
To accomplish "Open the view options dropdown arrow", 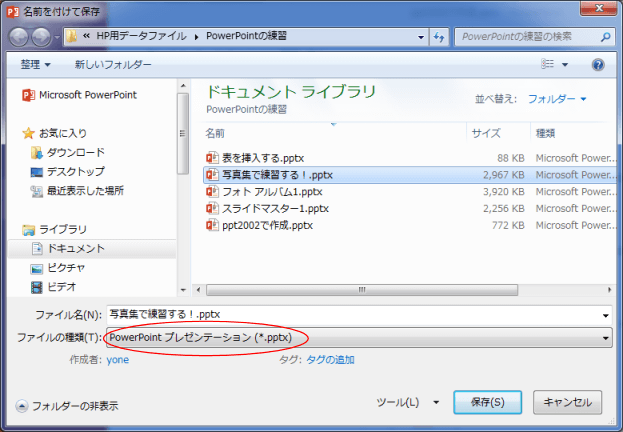I will click(565, 65).
